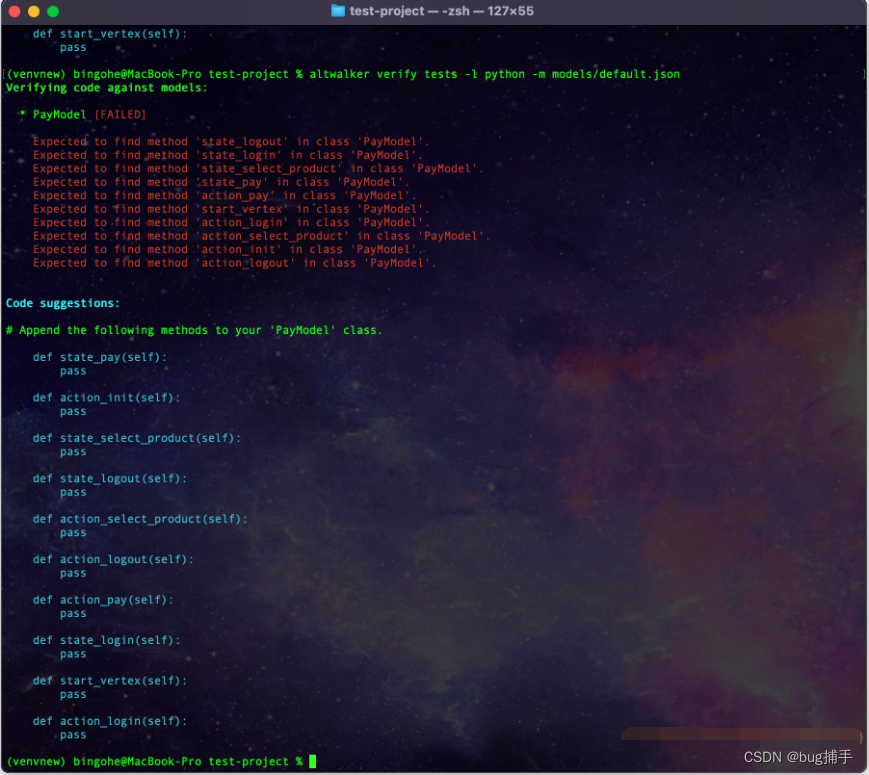Image resolution: width=869 pixels, height=775 pixels.
Task: Click the '# Append the following methods' comment
Action: coord(194,330)
